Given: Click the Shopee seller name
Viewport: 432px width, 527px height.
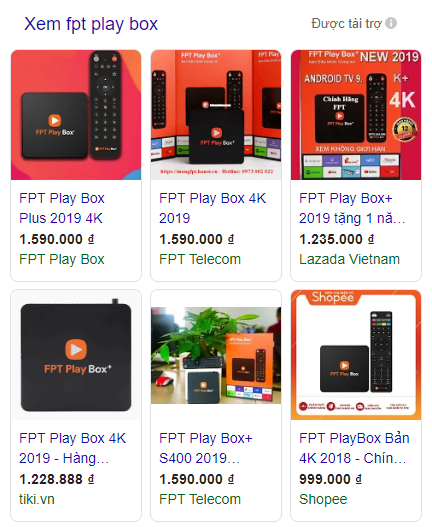Looking at the screenshot, I should pyautogui.click(x=323, y=499).
